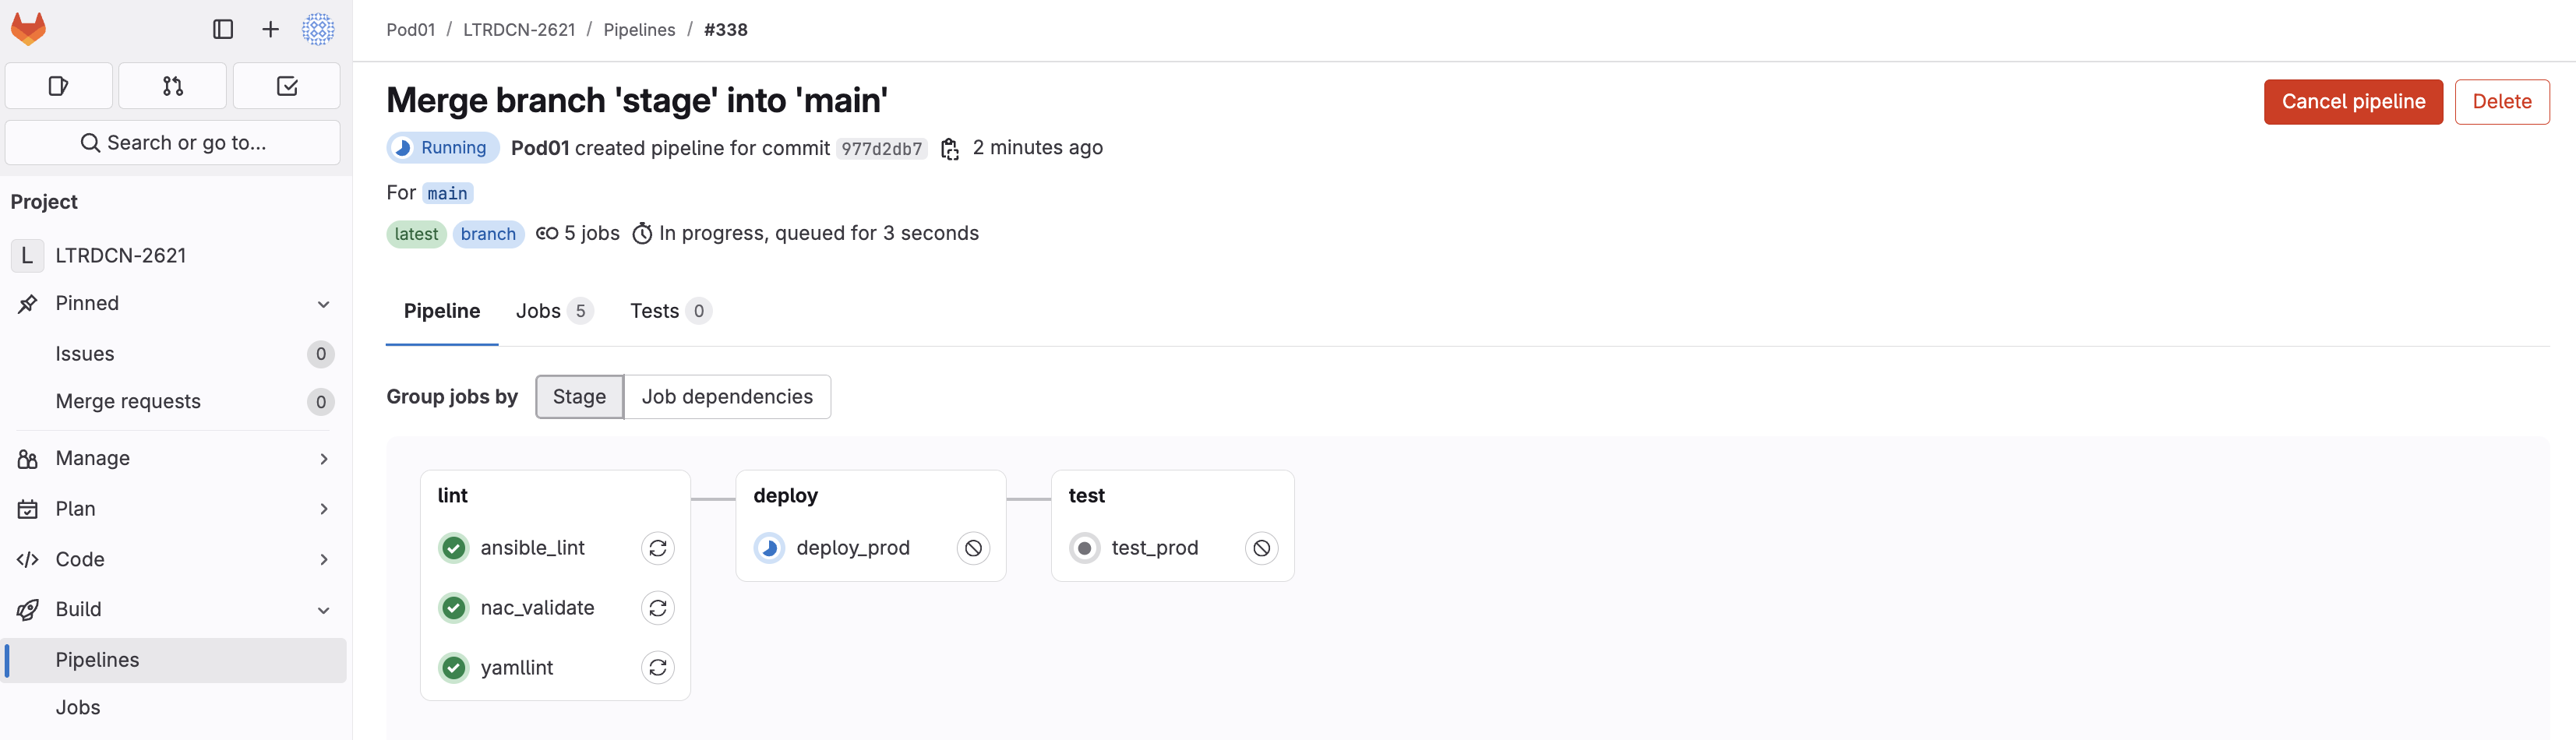Image resolution: width=2576 pixels, height=740 pixels.
Task: Click the Cancel pipeline button
Action: pyautogui.click(x=2352, y=102)
